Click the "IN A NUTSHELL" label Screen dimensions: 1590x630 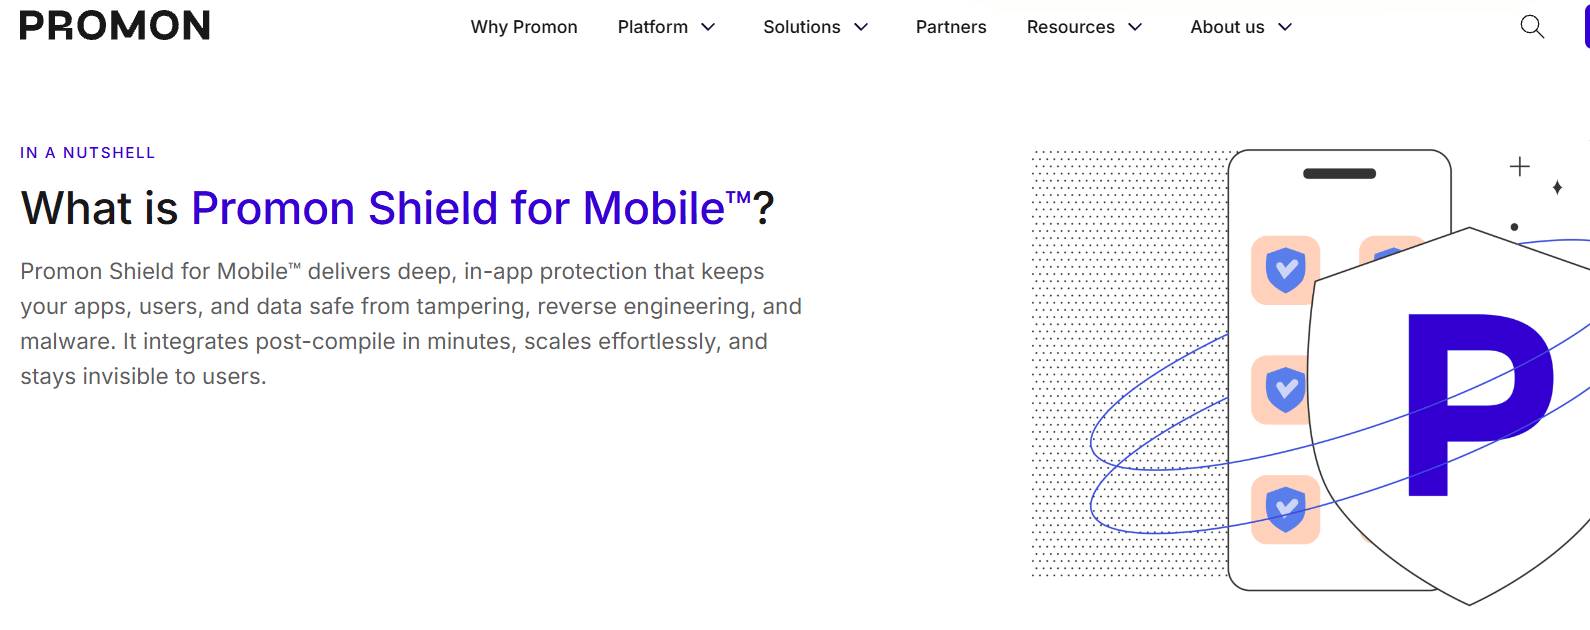(88, 153)
